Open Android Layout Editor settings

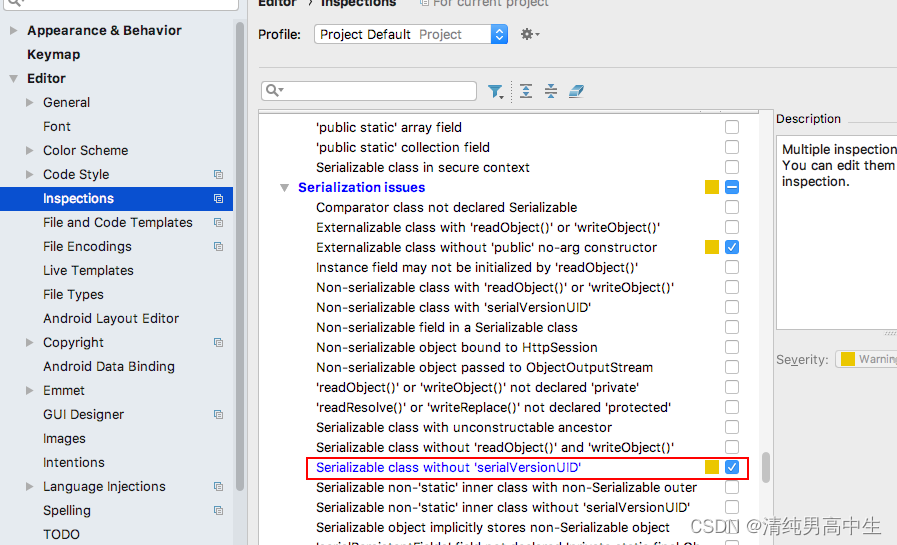(x=111, y=319)
